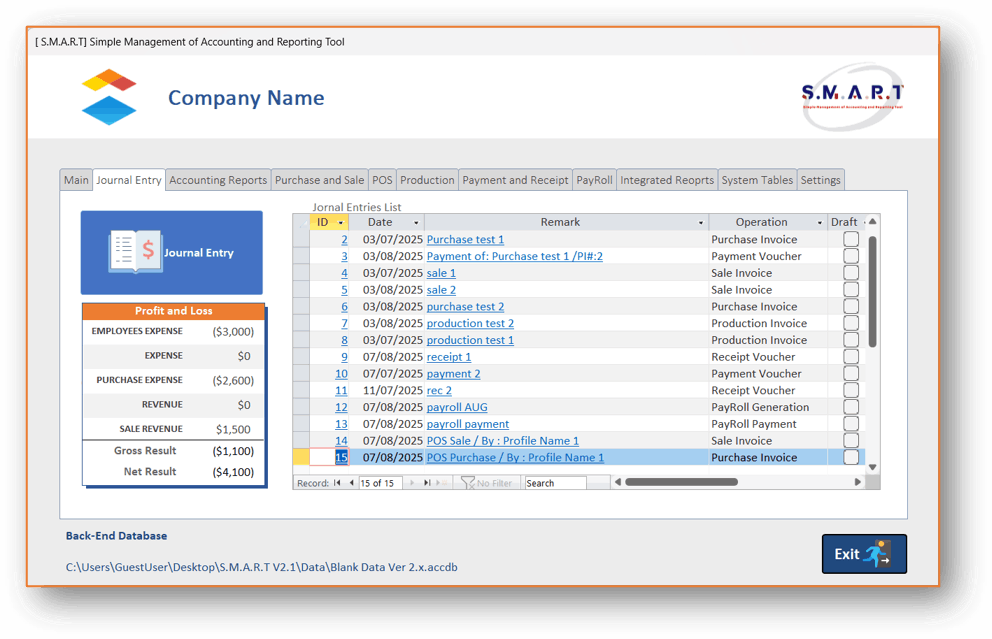Open 'POS Purchase / By : Profile Name 1' link
992x639 pixels.
515,457
